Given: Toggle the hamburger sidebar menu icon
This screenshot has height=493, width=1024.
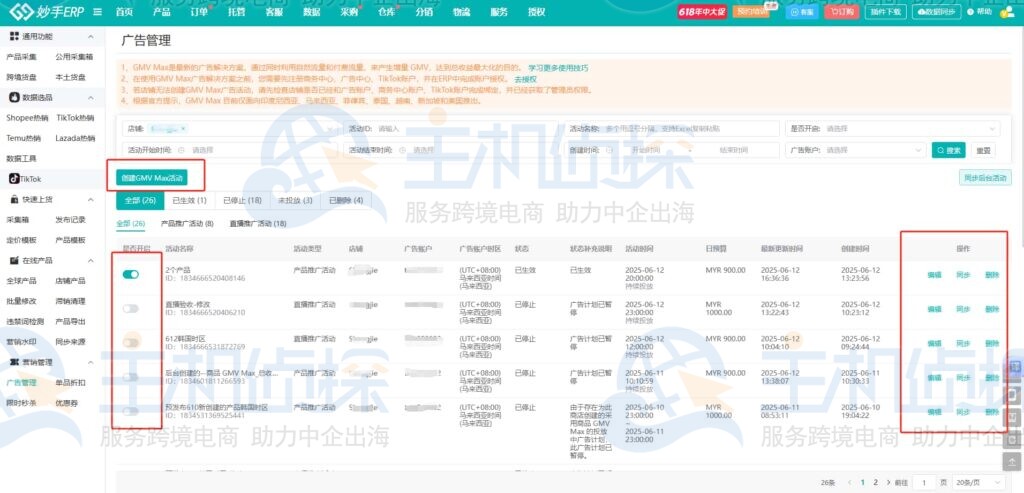Looking at the screenshot, I should point(97,12).
